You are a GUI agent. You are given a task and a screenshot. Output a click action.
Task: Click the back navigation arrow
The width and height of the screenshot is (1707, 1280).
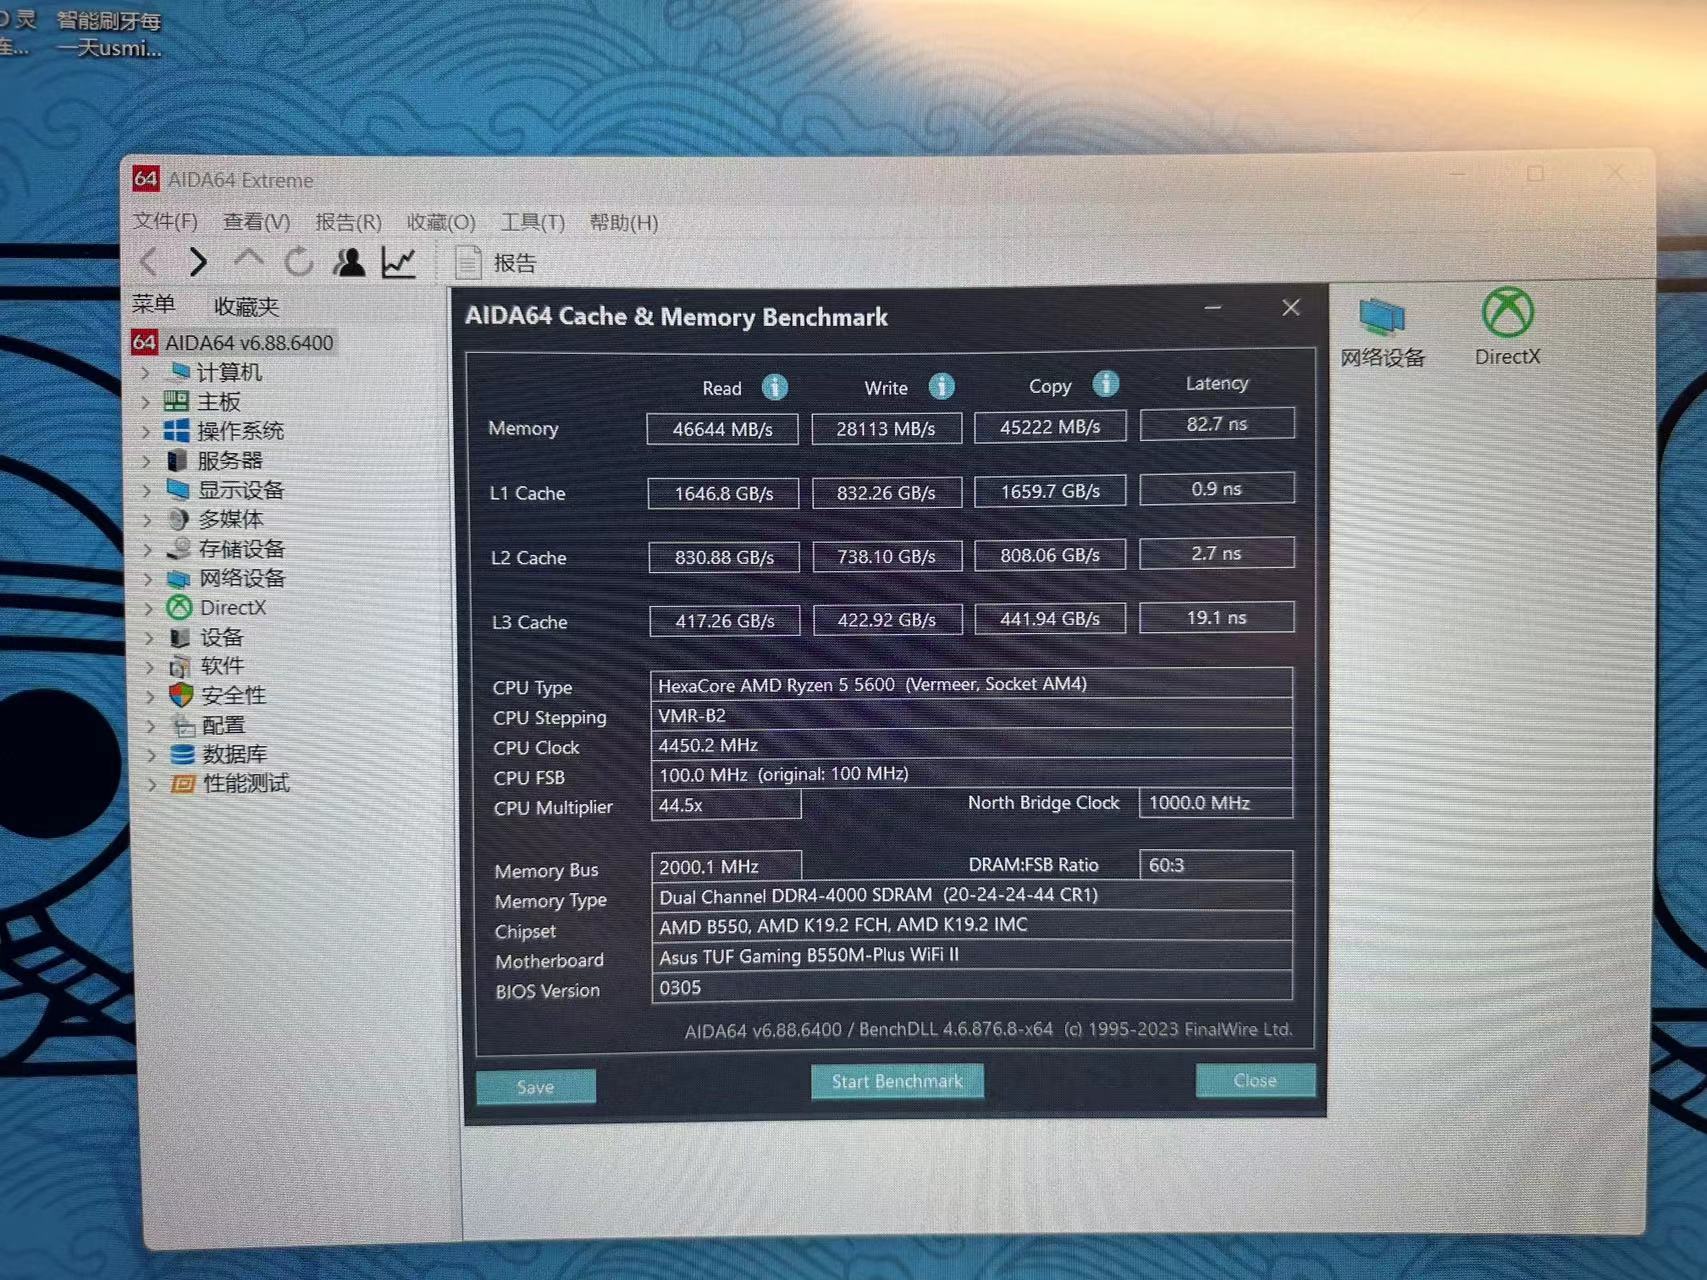[x=148, y=261]
